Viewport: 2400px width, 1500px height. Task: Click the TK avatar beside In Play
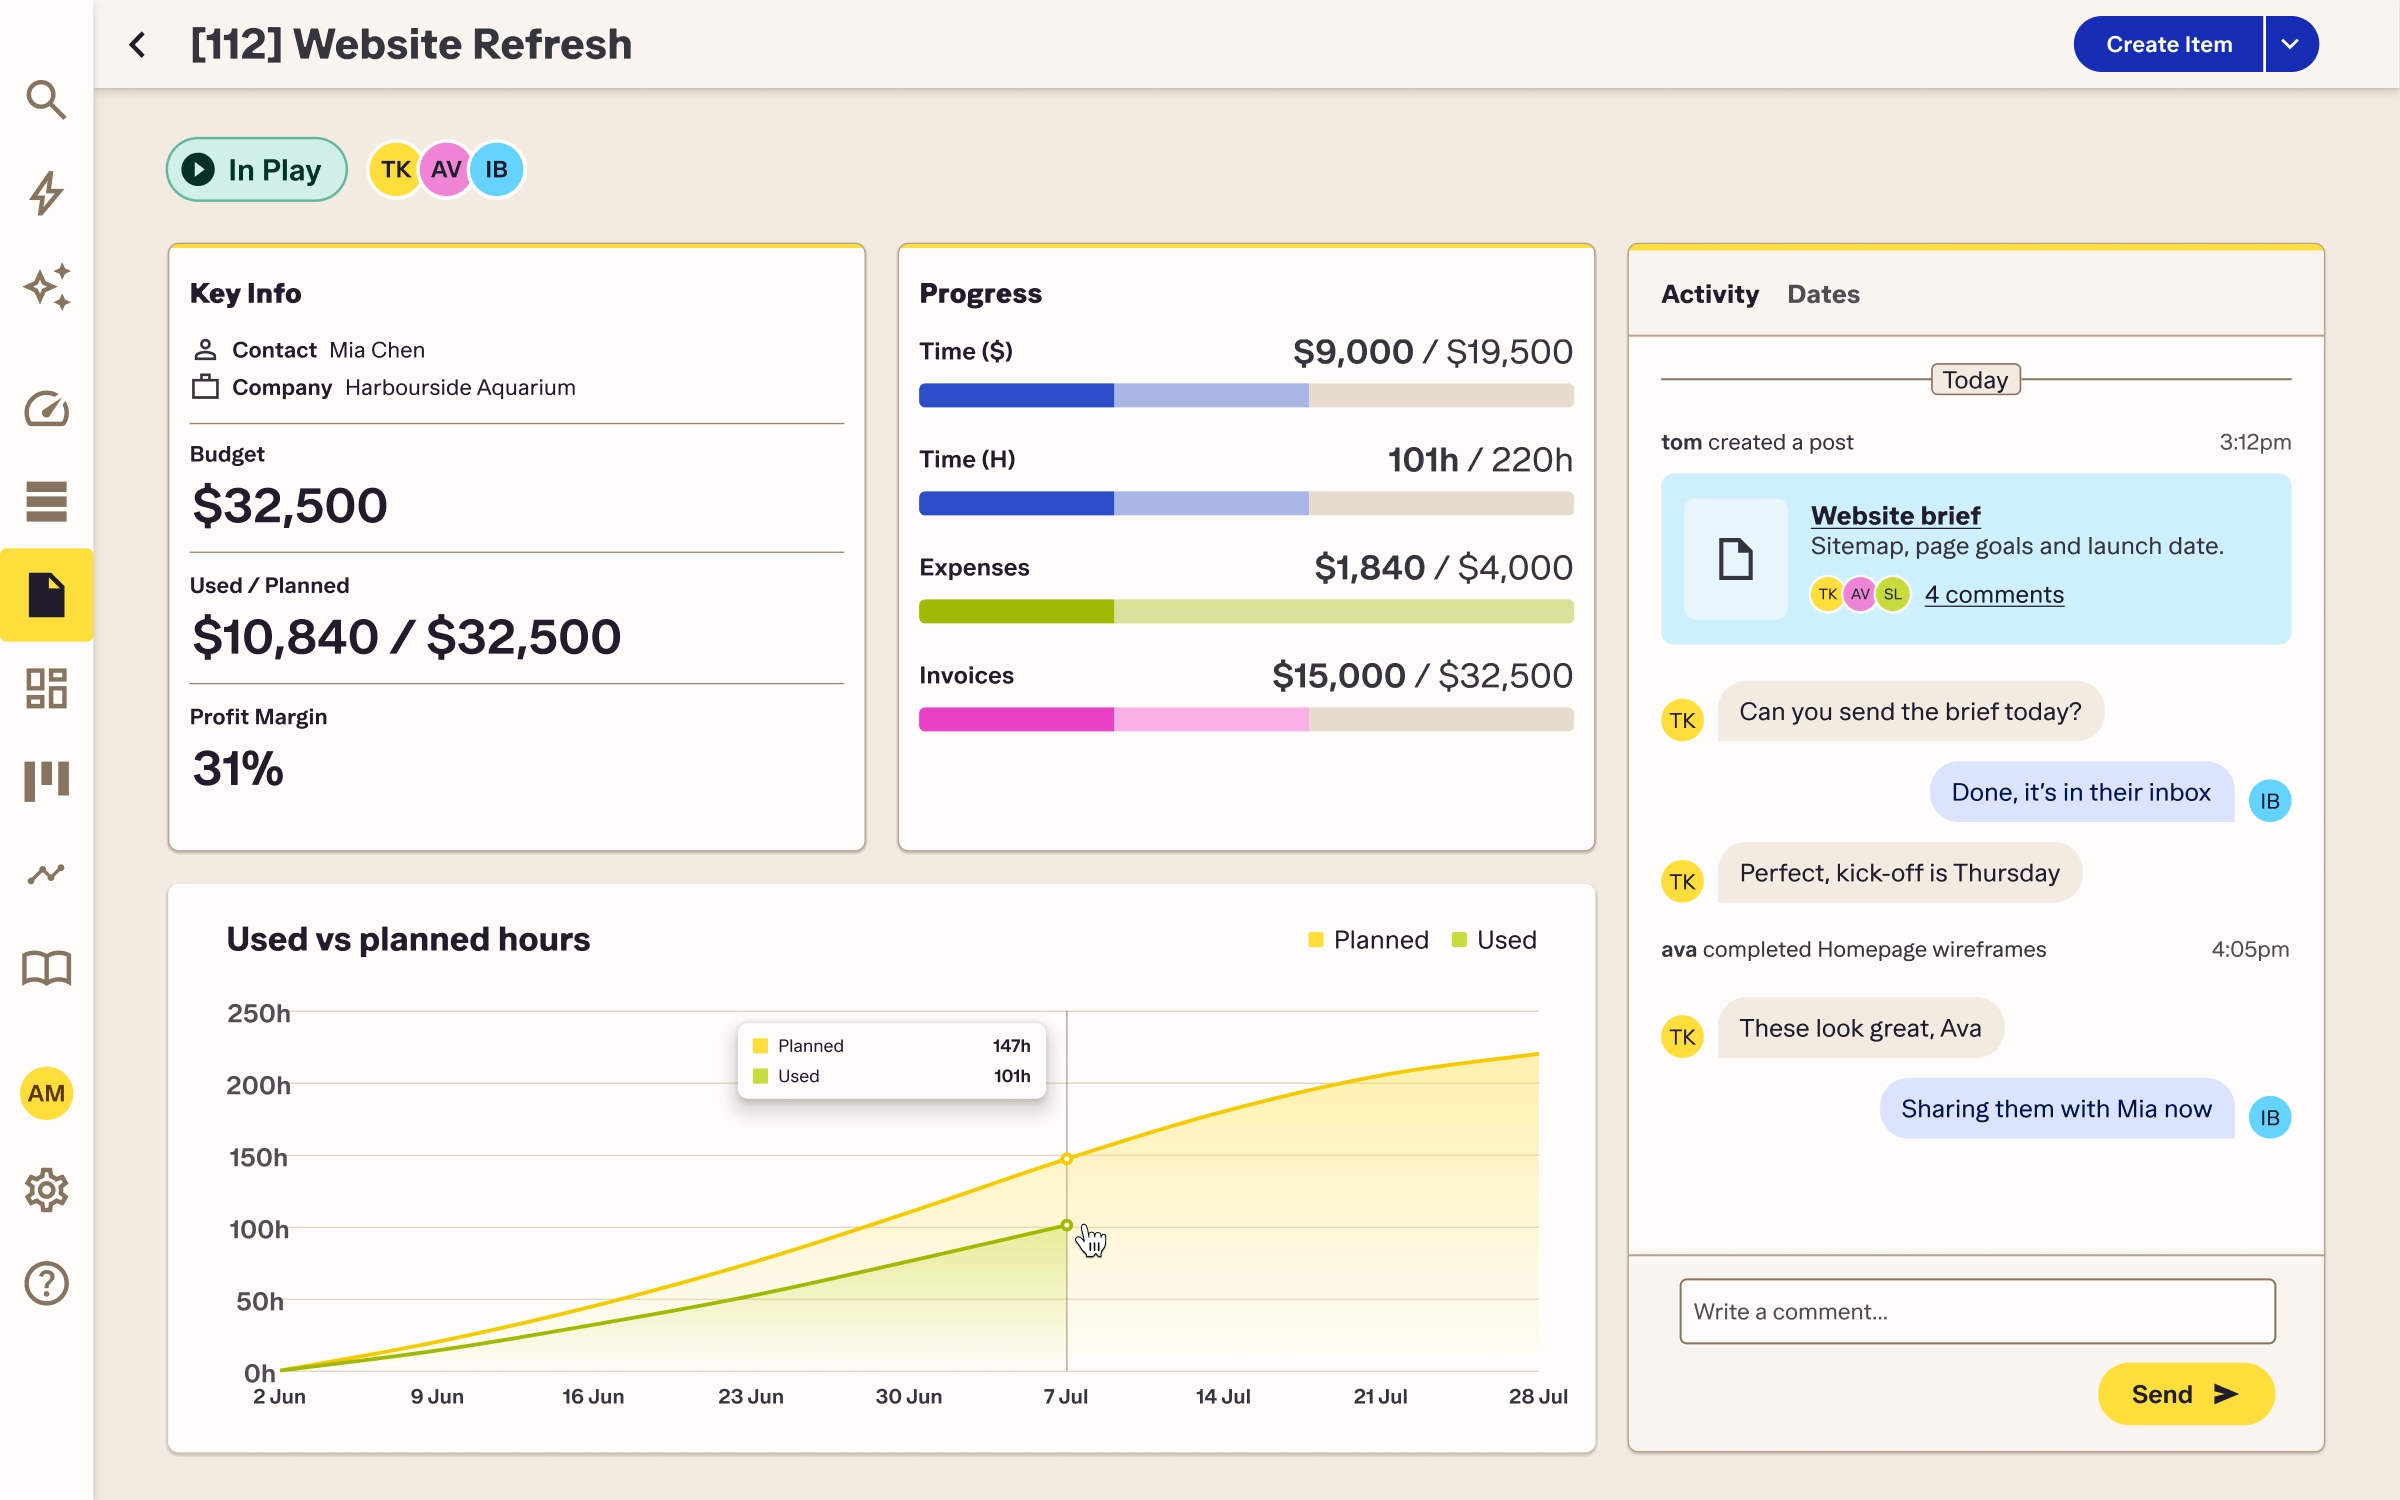pos(396,169)
